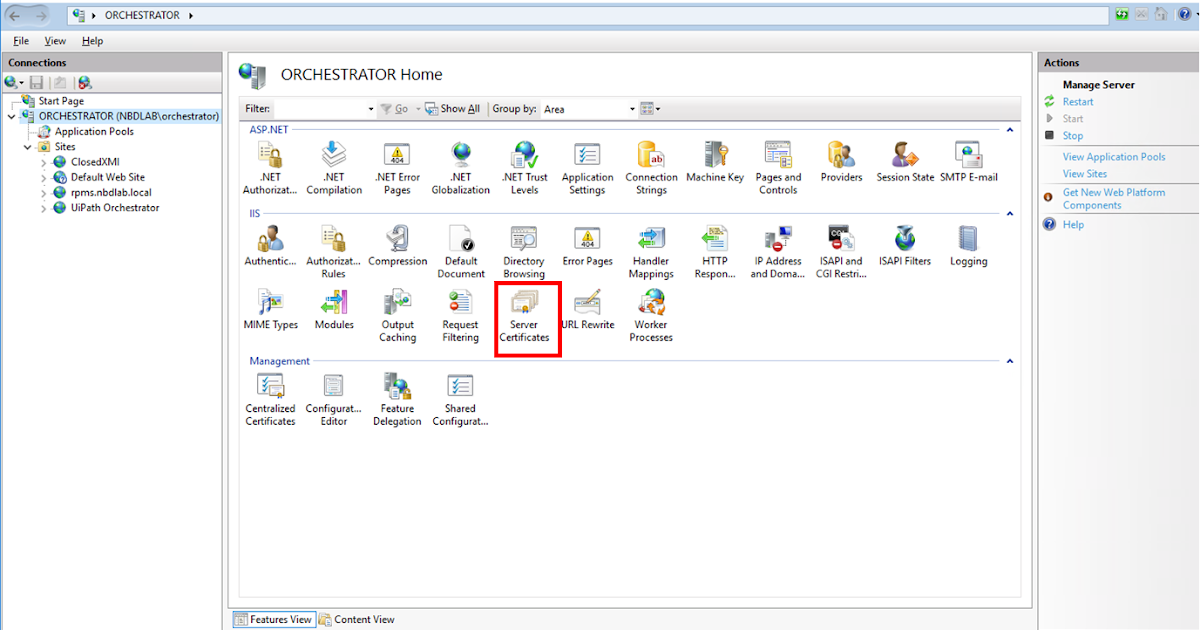Open .NET Authorization Rules feature
Image resolution: width=1200 pixels, height=630 pixels.
(270, 168)
